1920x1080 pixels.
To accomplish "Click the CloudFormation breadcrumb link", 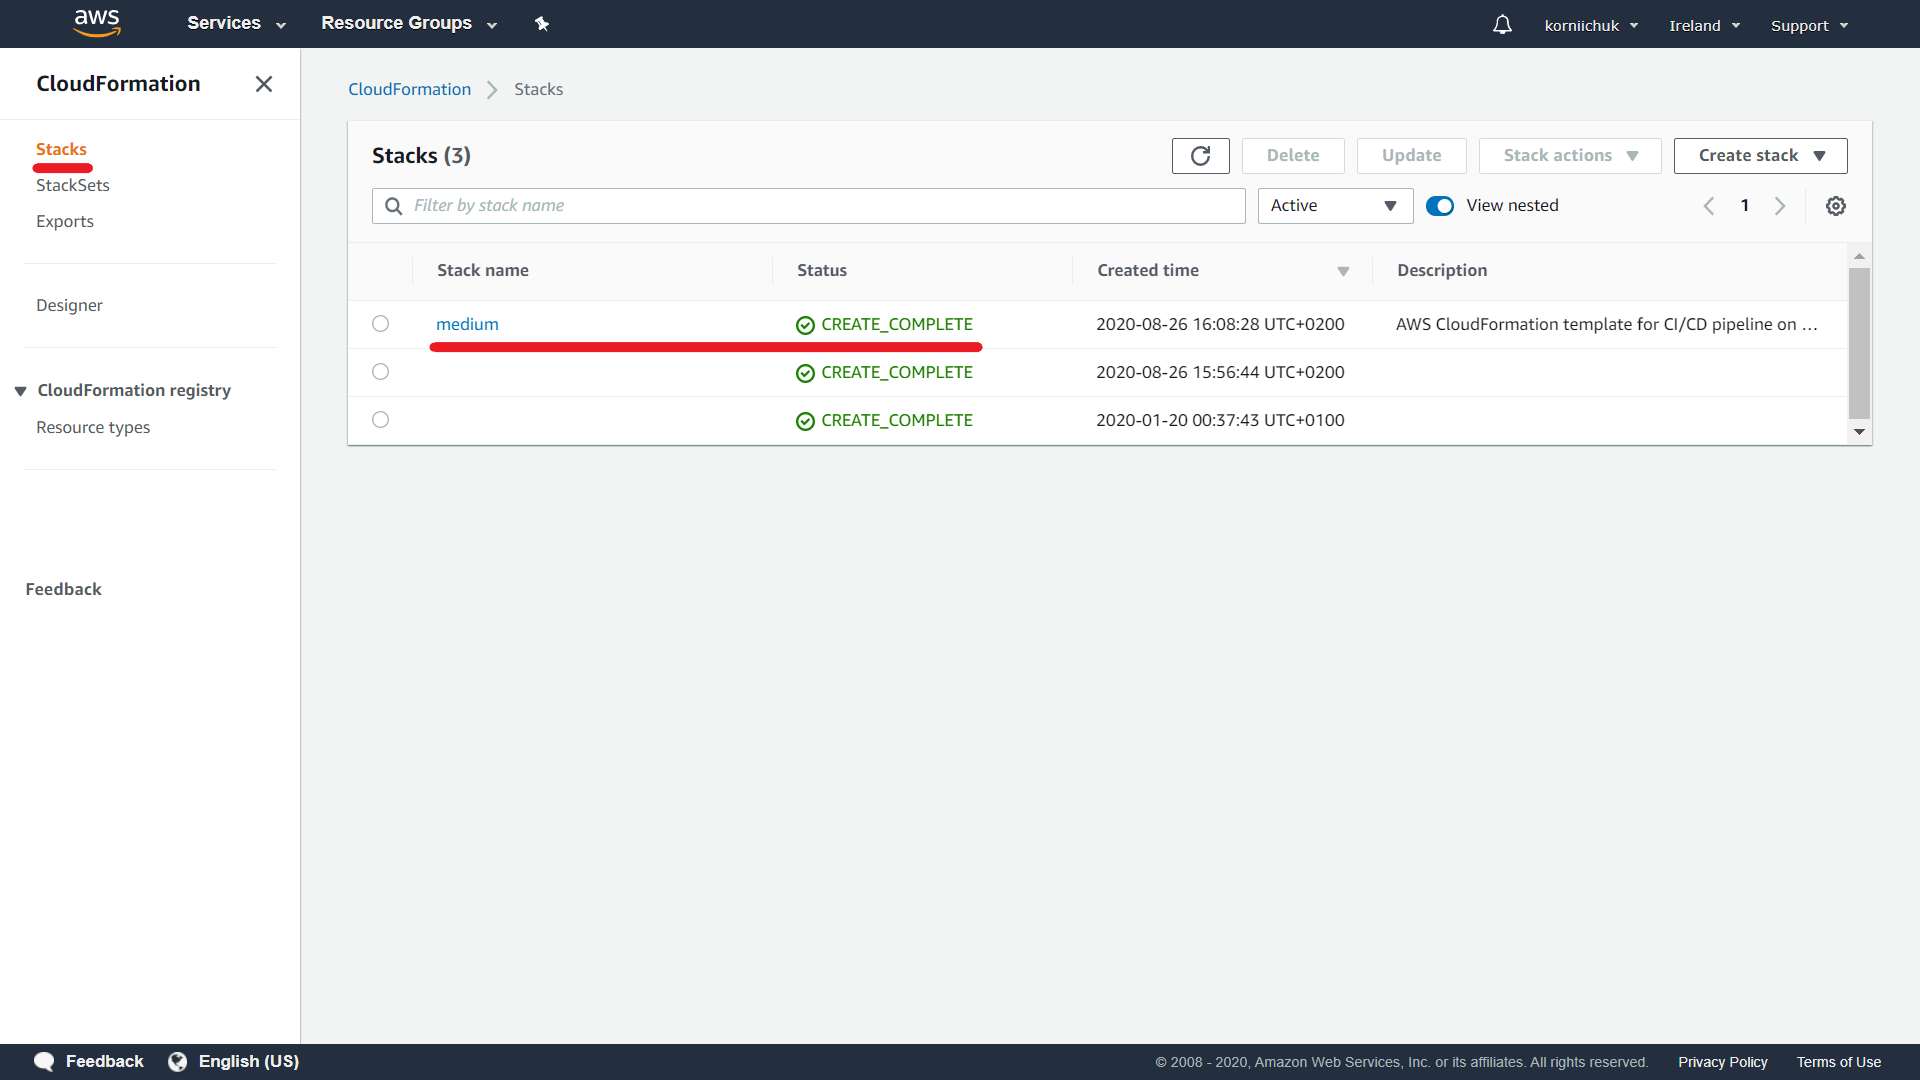I will [x=409, y=89].
